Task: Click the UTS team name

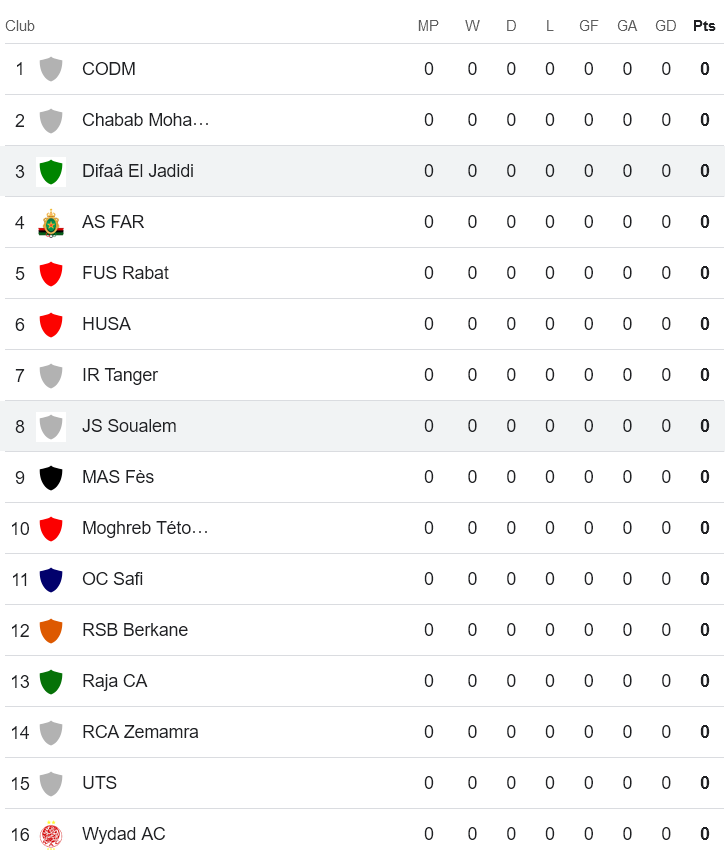Action: (99, 783)
